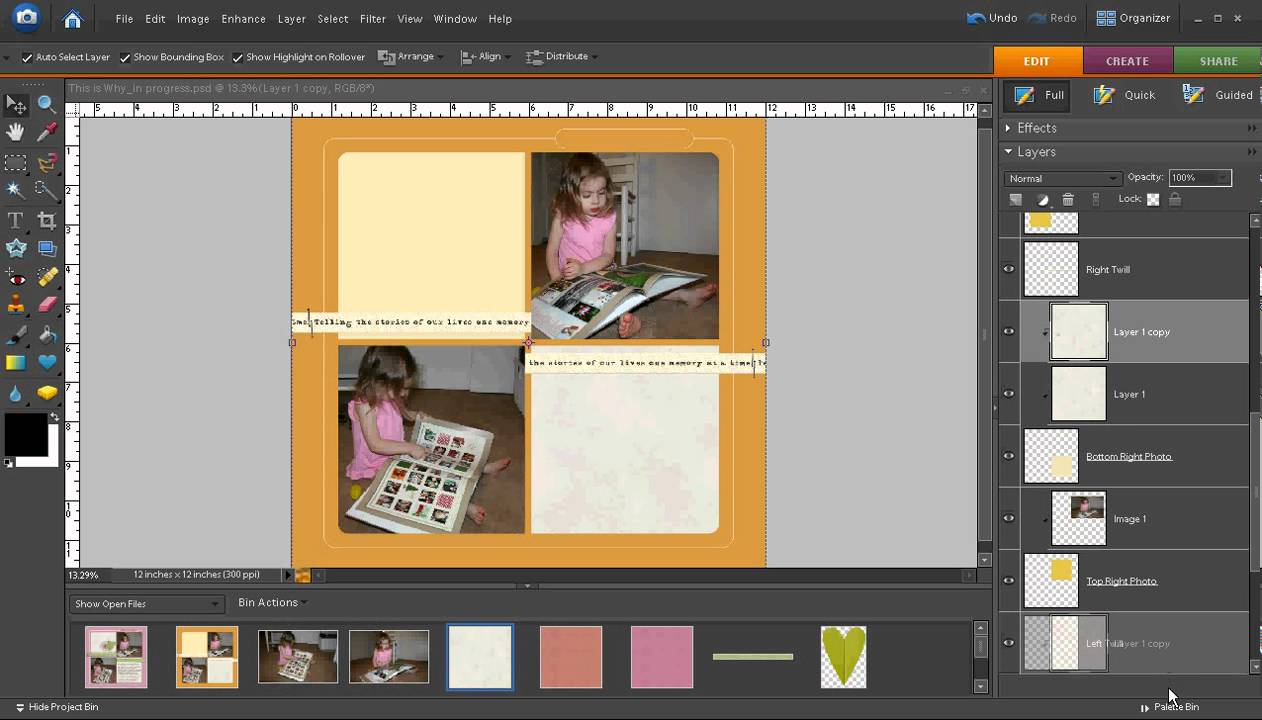This screenshot has height=720, width=1262.
Task: Click Hide Project Bin
Action: pyautogui.click(x=56, y=707)
